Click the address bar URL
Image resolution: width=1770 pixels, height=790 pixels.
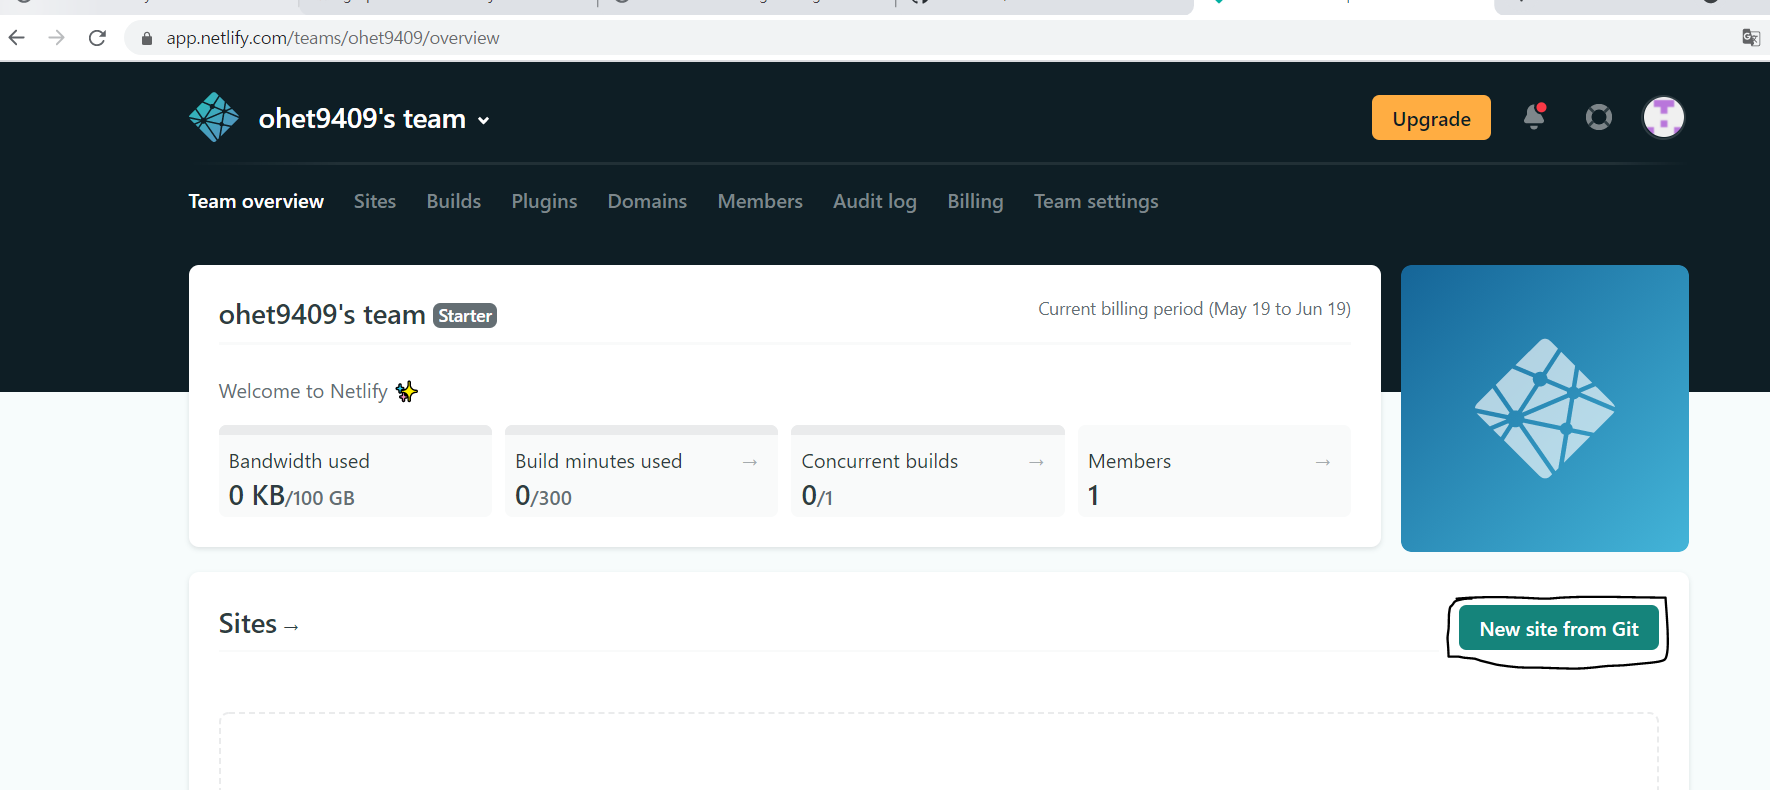pos(333,38)
